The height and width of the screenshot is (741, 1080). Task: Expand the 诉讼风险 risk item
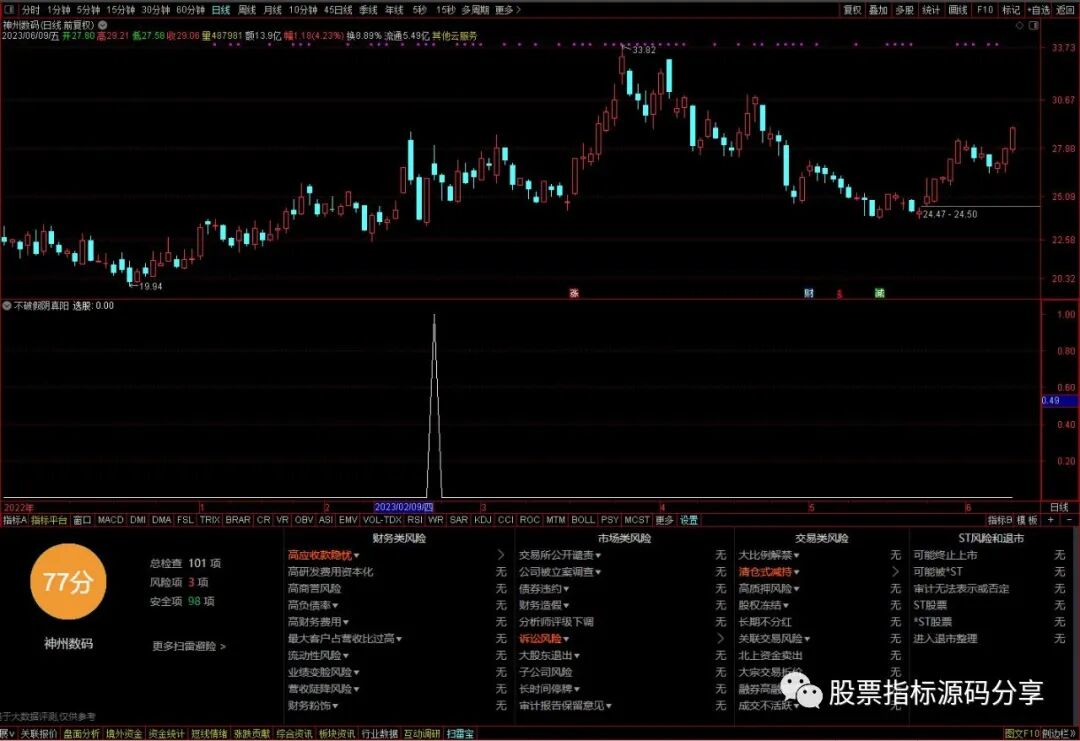coord(544,638)
